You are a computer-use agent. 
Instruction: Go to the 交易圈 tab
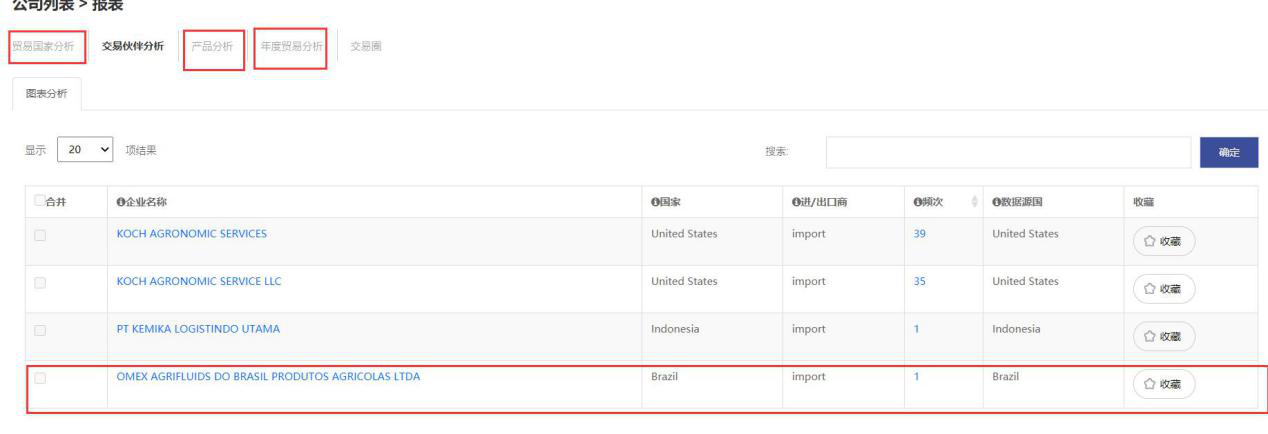point(365,46)
